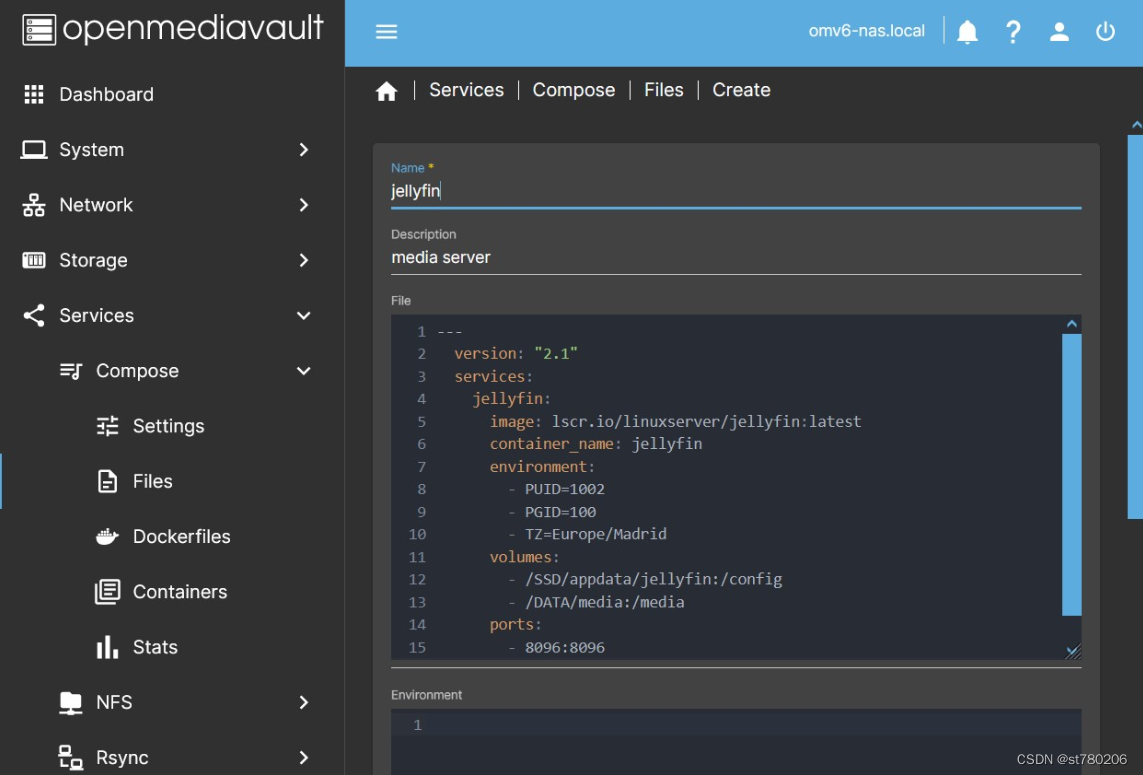Screen dimensions: 1143x775
Task: Click the NFS network drive icon
Action: pos(71,703)
